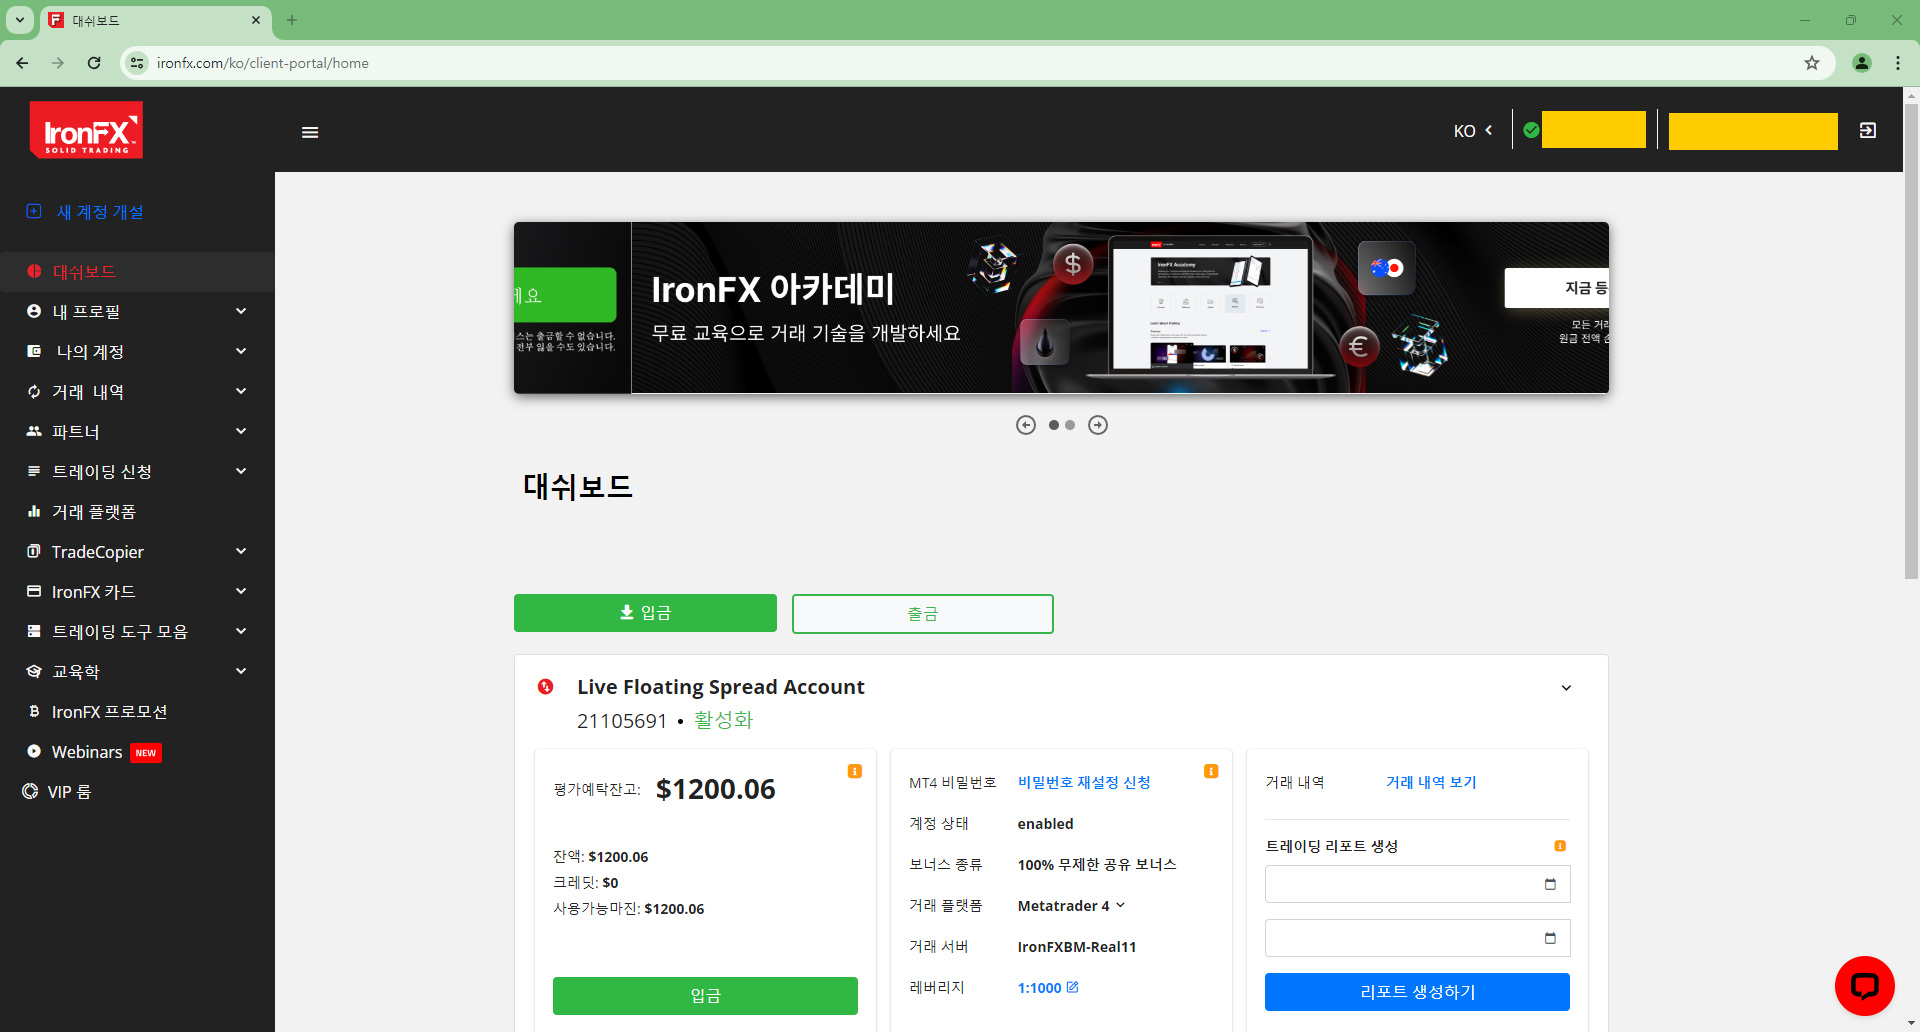Image resolution: width=1920 pixels, height=1032 pixels.
Task: Click the info tooltip icon beside 평가예탁잔고
Action: click(x=854, y=770)
